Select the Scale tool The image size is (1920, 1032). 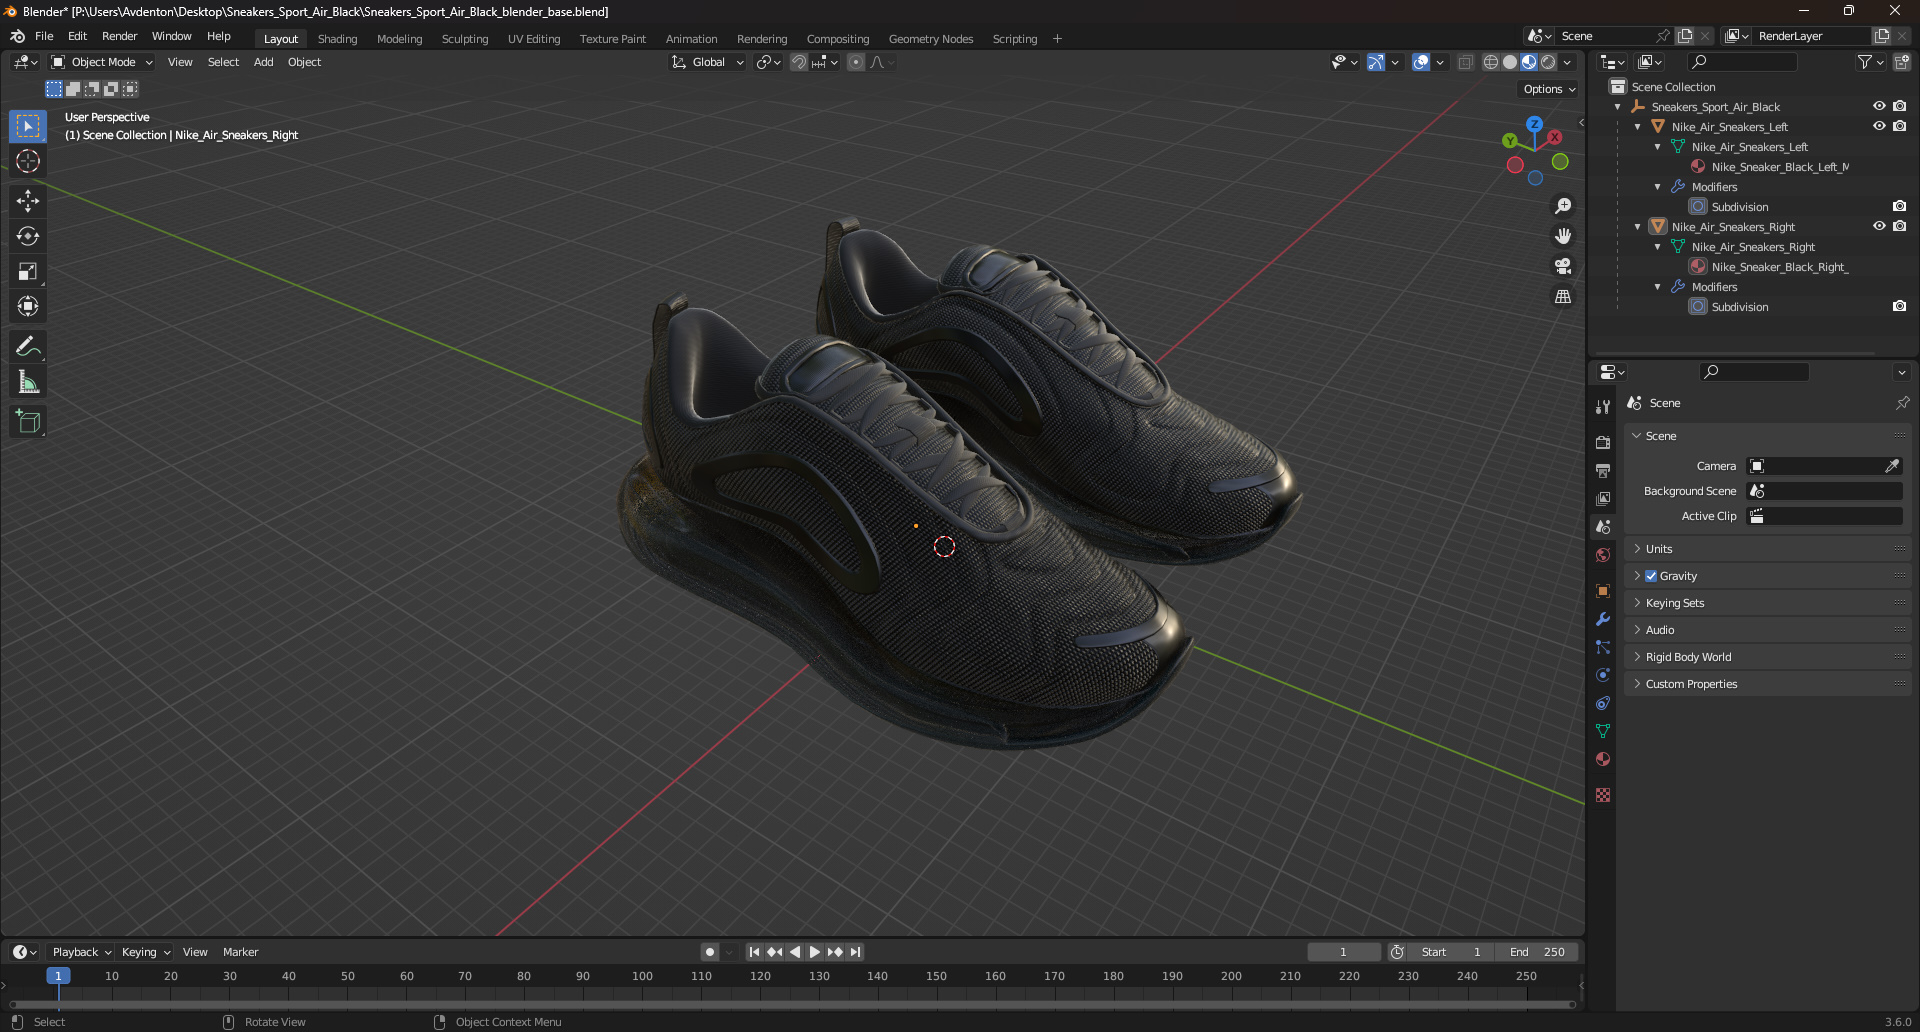click(28, 271)
